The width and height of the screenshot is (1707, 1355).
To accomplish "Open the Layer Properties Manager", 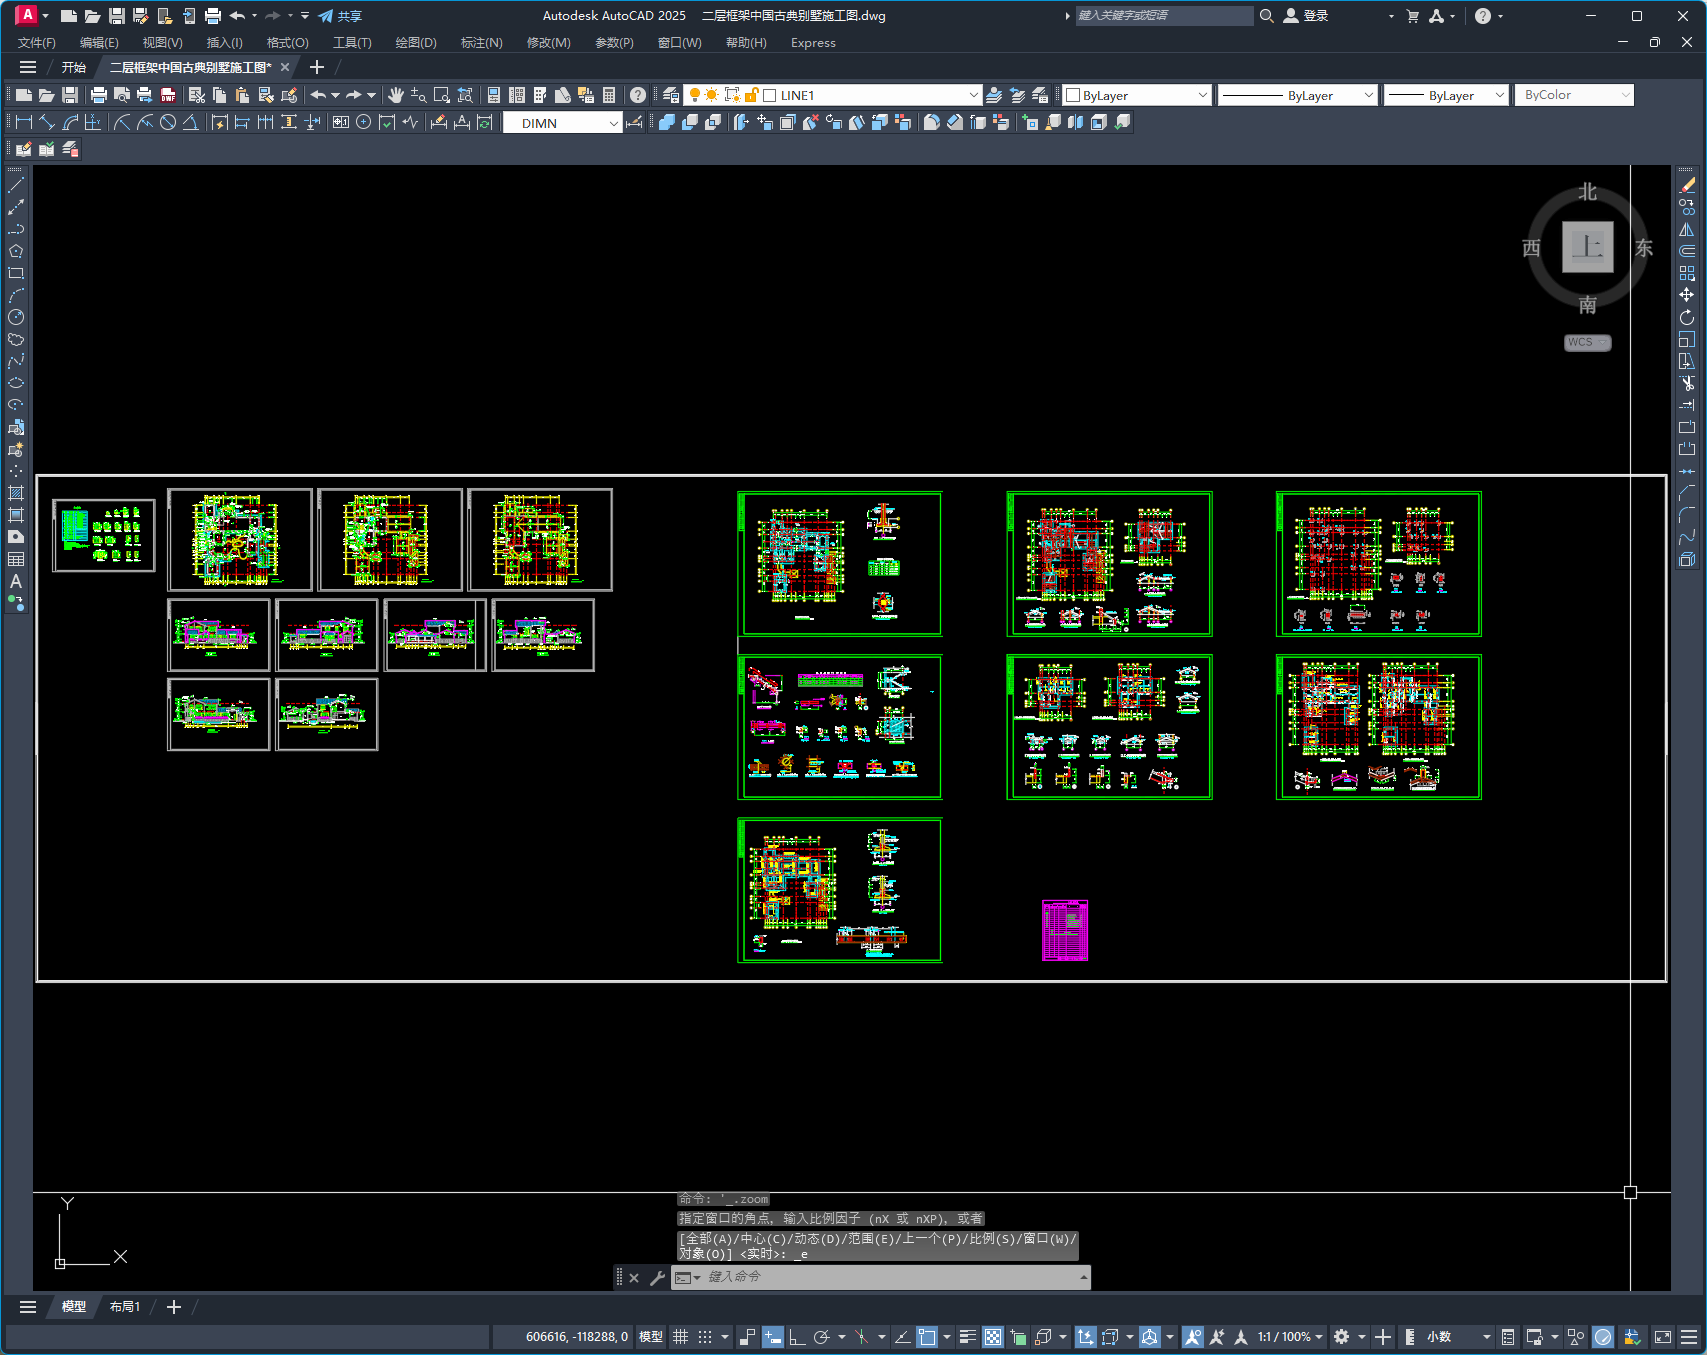I will [x=671, y=95].
